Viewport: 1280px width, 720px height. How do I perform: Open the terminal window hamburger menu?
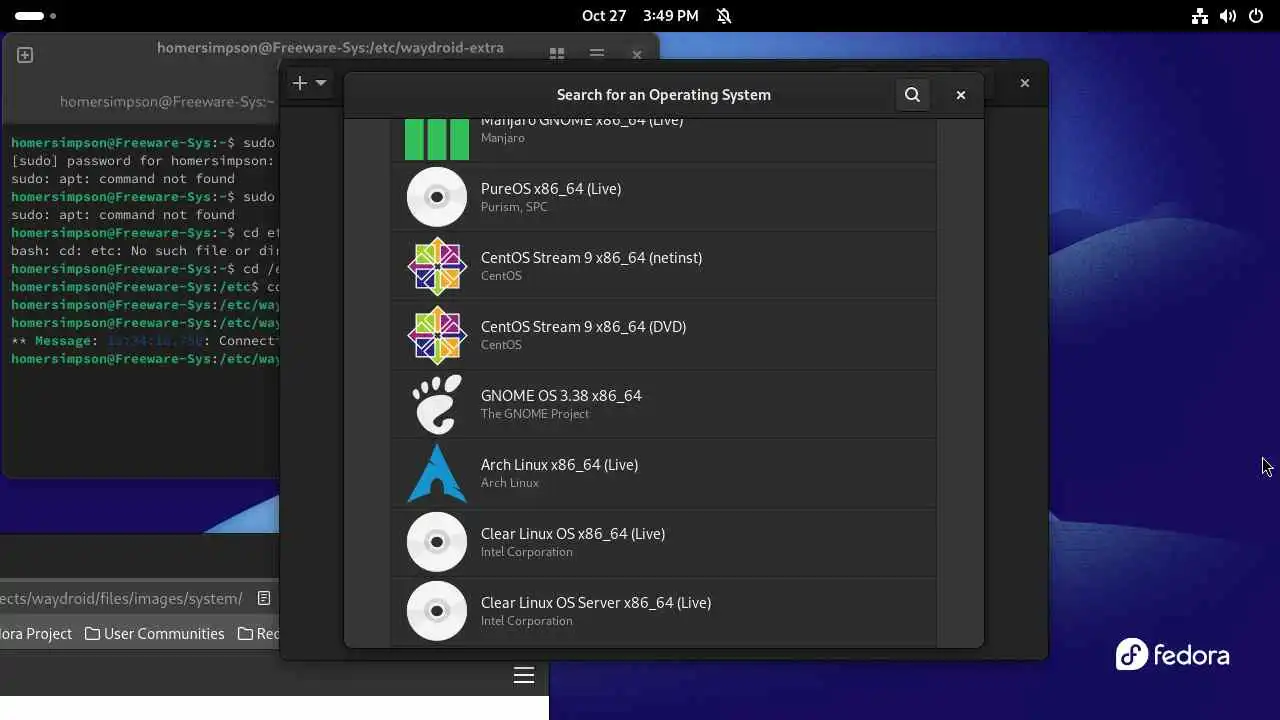[597, 54]
